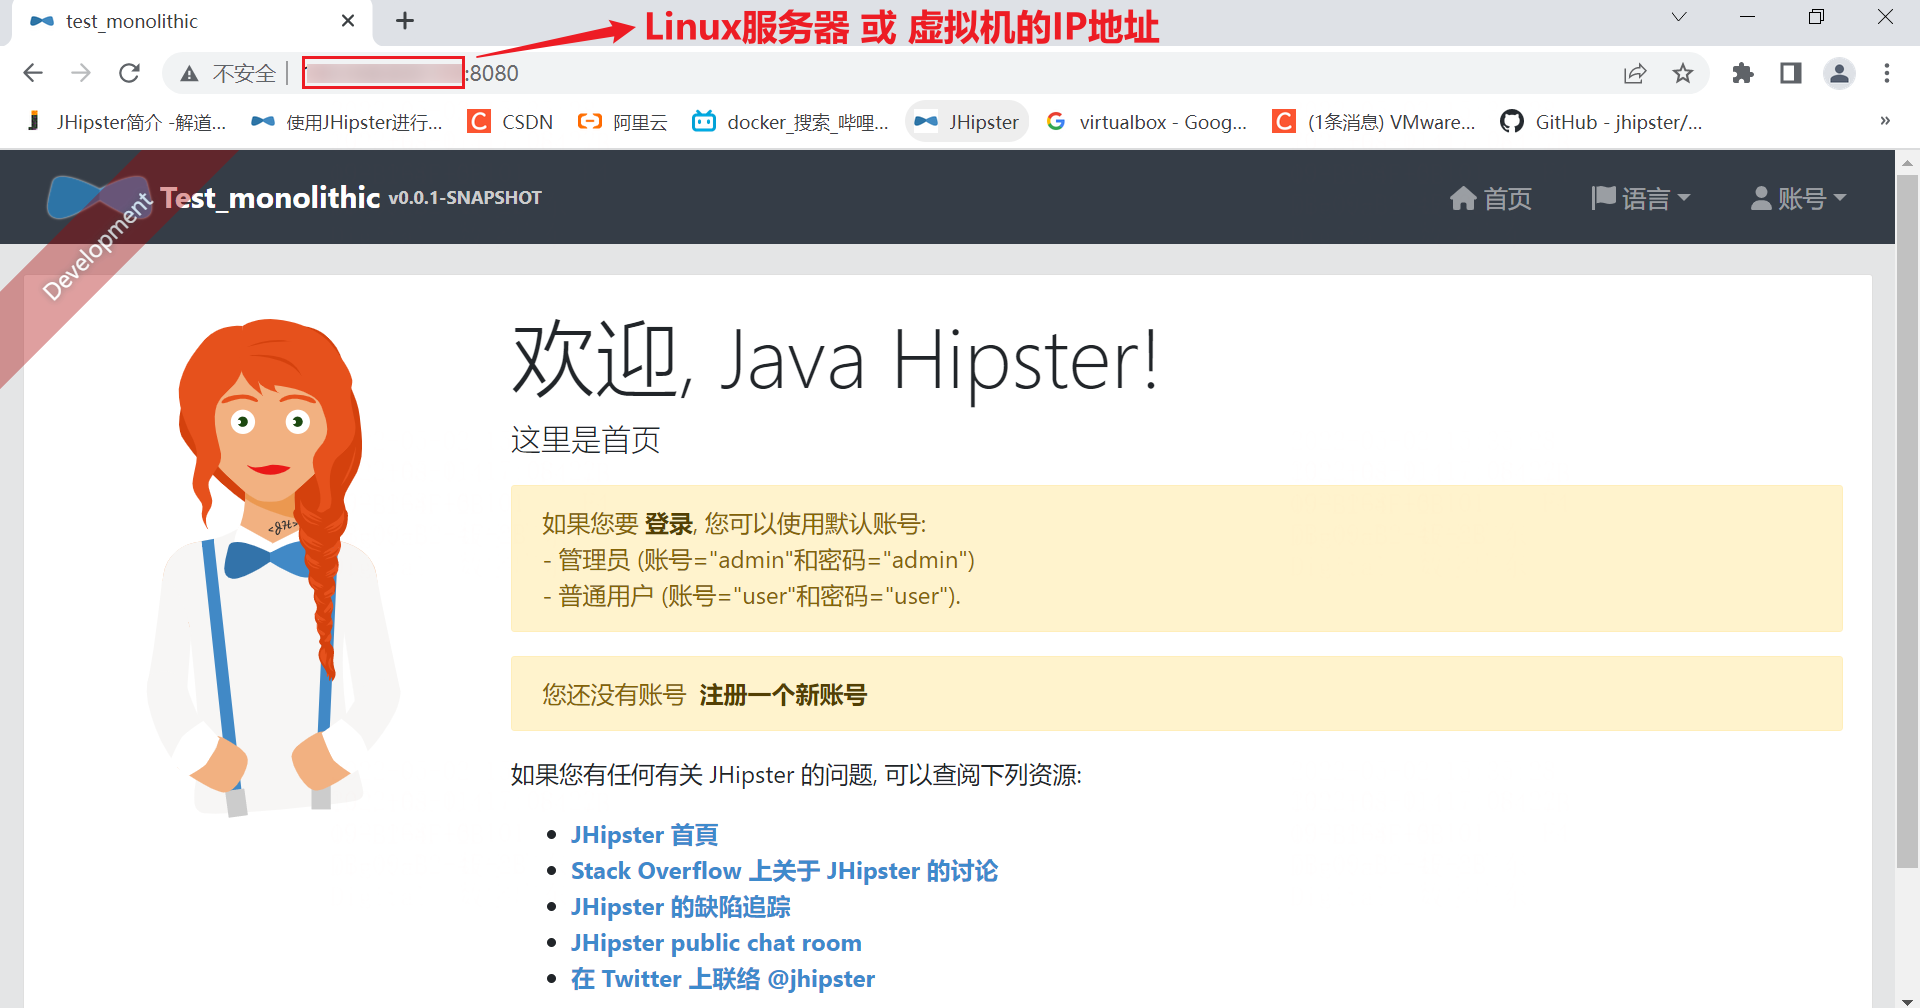
Task: Open 在 Twitter 上联络 @jhipster link
Action: (723, 979)
